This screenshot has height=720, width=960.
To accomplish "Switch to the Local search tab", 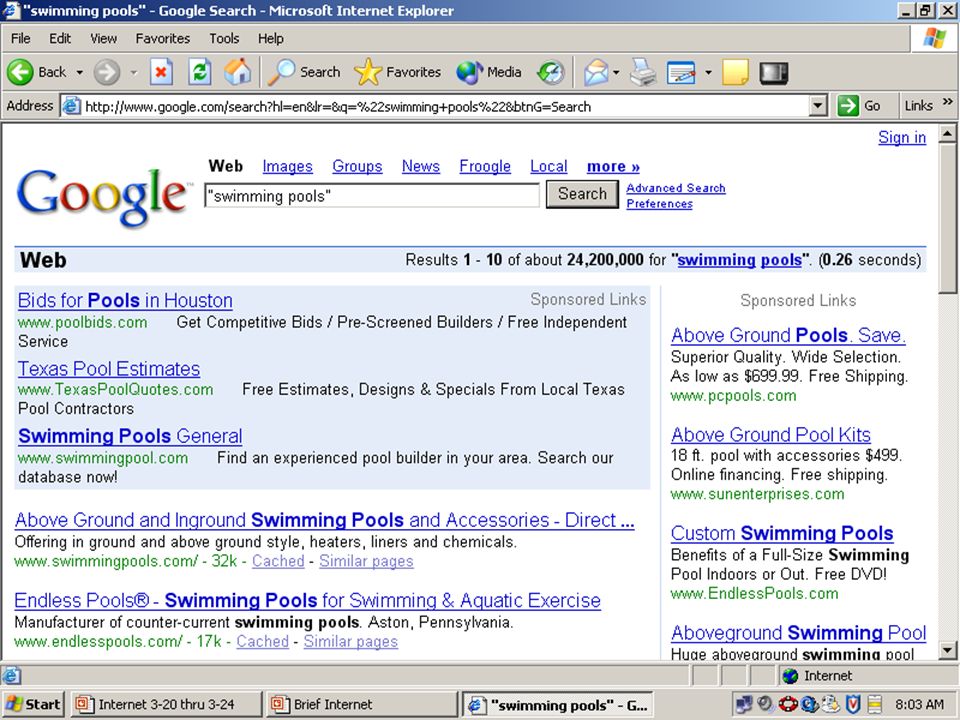I will pyautogui.click(x=549, y=167).
